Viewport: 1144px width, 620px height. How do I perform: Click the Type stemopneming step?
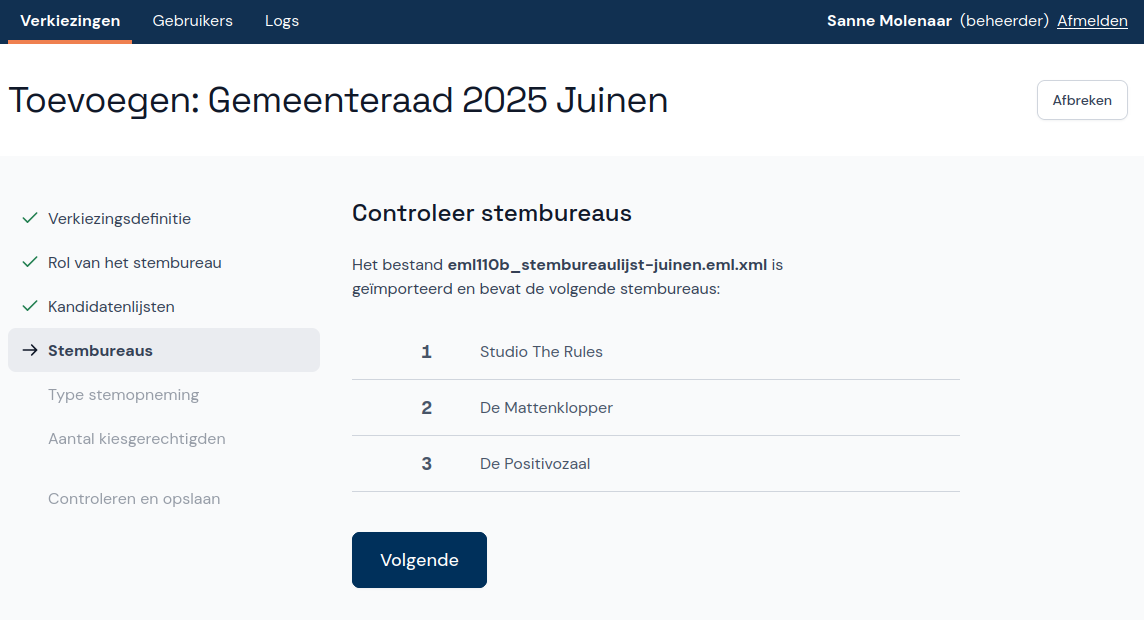123,394
